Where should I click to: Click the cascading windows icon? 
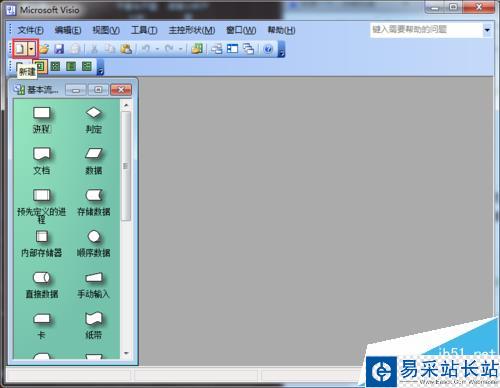click(x=248, y=49)
